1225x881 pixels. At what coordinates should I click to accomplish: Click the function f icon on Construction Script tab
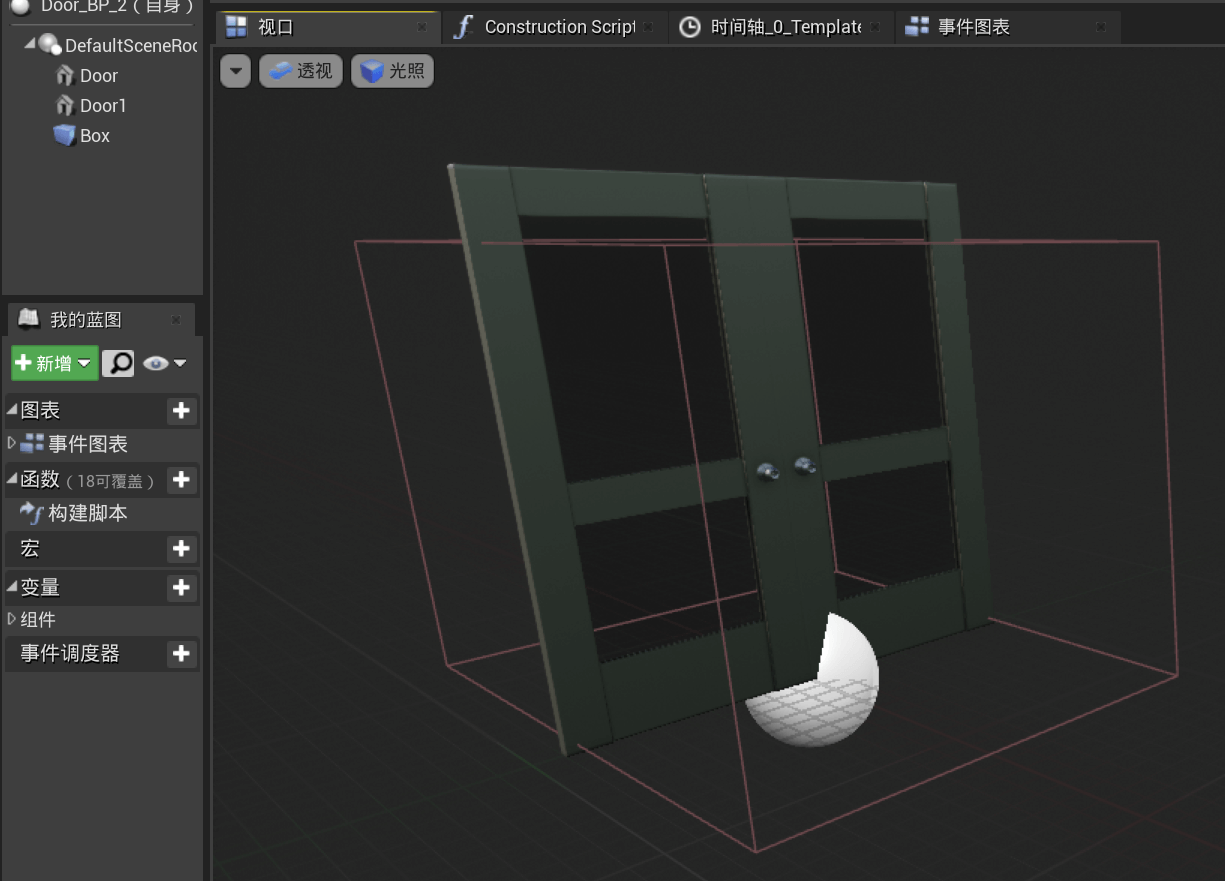pyautogui.click(x=462, y=27)
